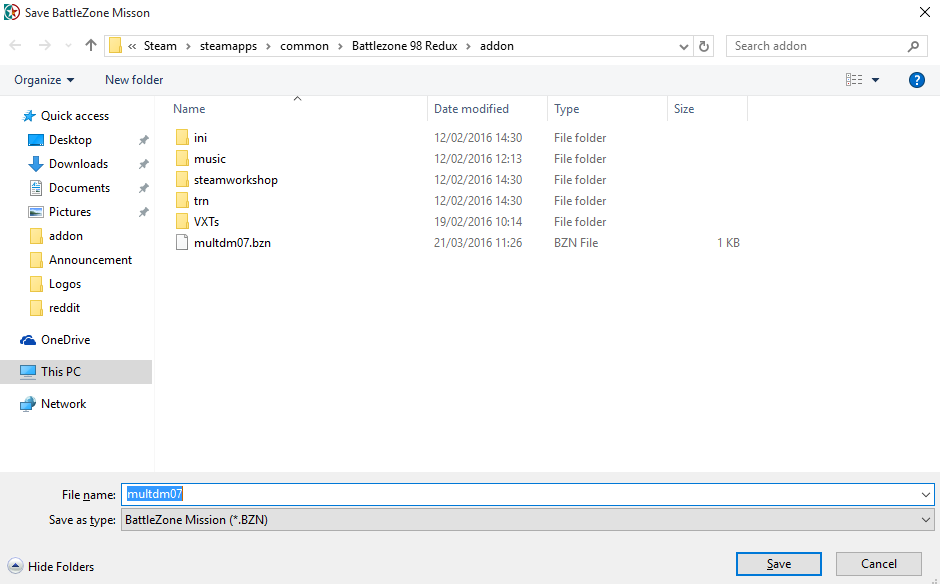Select Battlezone 98 Redux breadcrumb
The image size is (940, 584).
click(405, 46)
